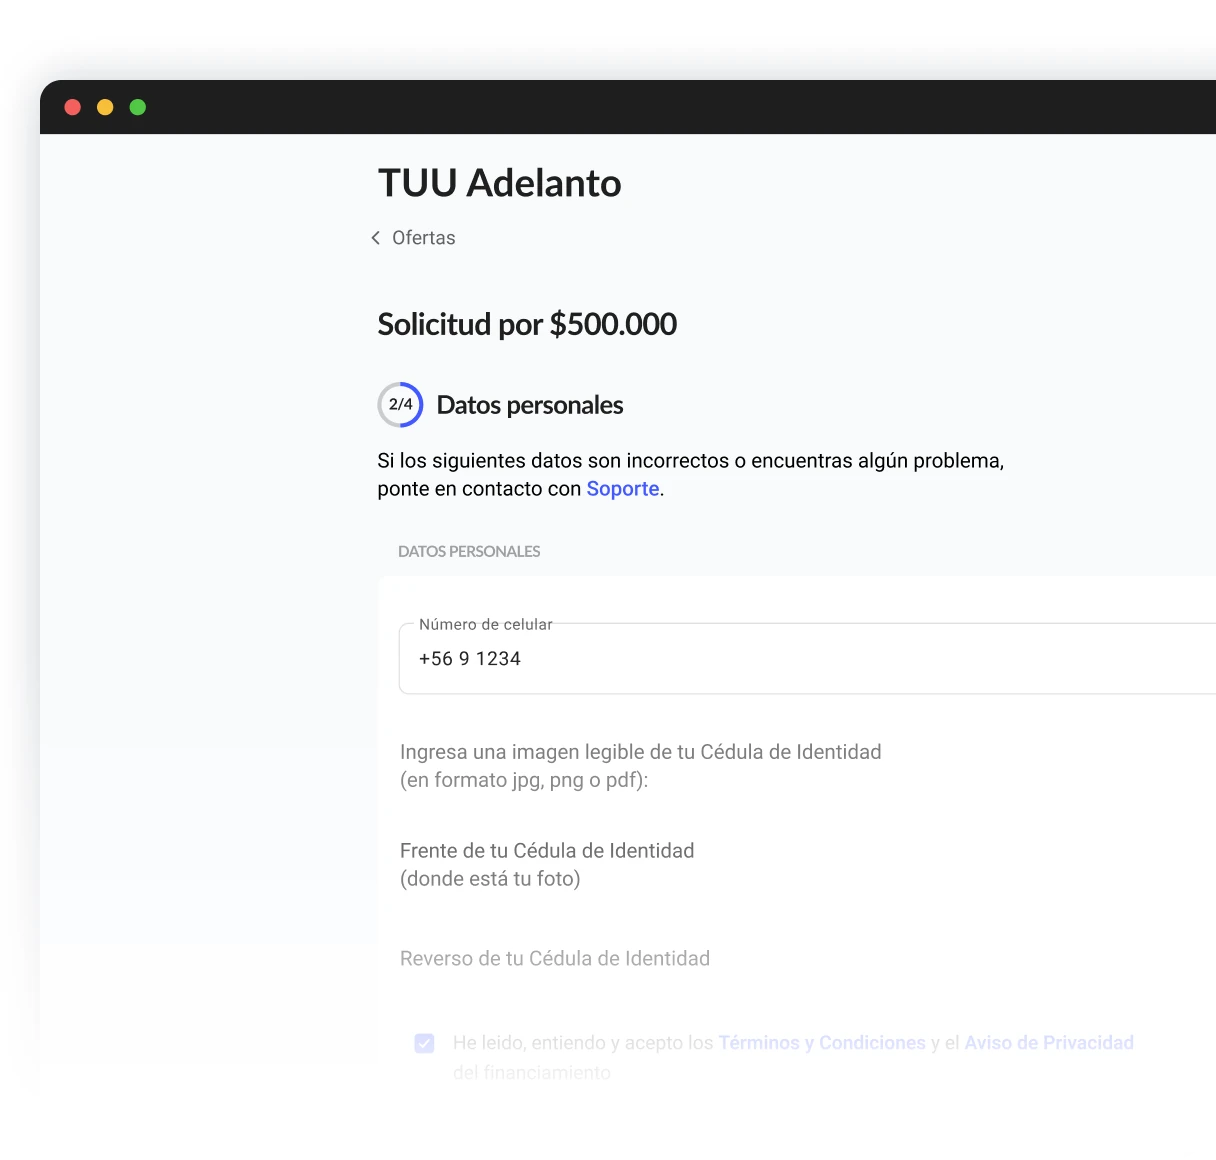The width and height of the screenshot is (1216, 1160).
Task: Click the Solicitud por $500.000 heading
Action: point(527,324)
